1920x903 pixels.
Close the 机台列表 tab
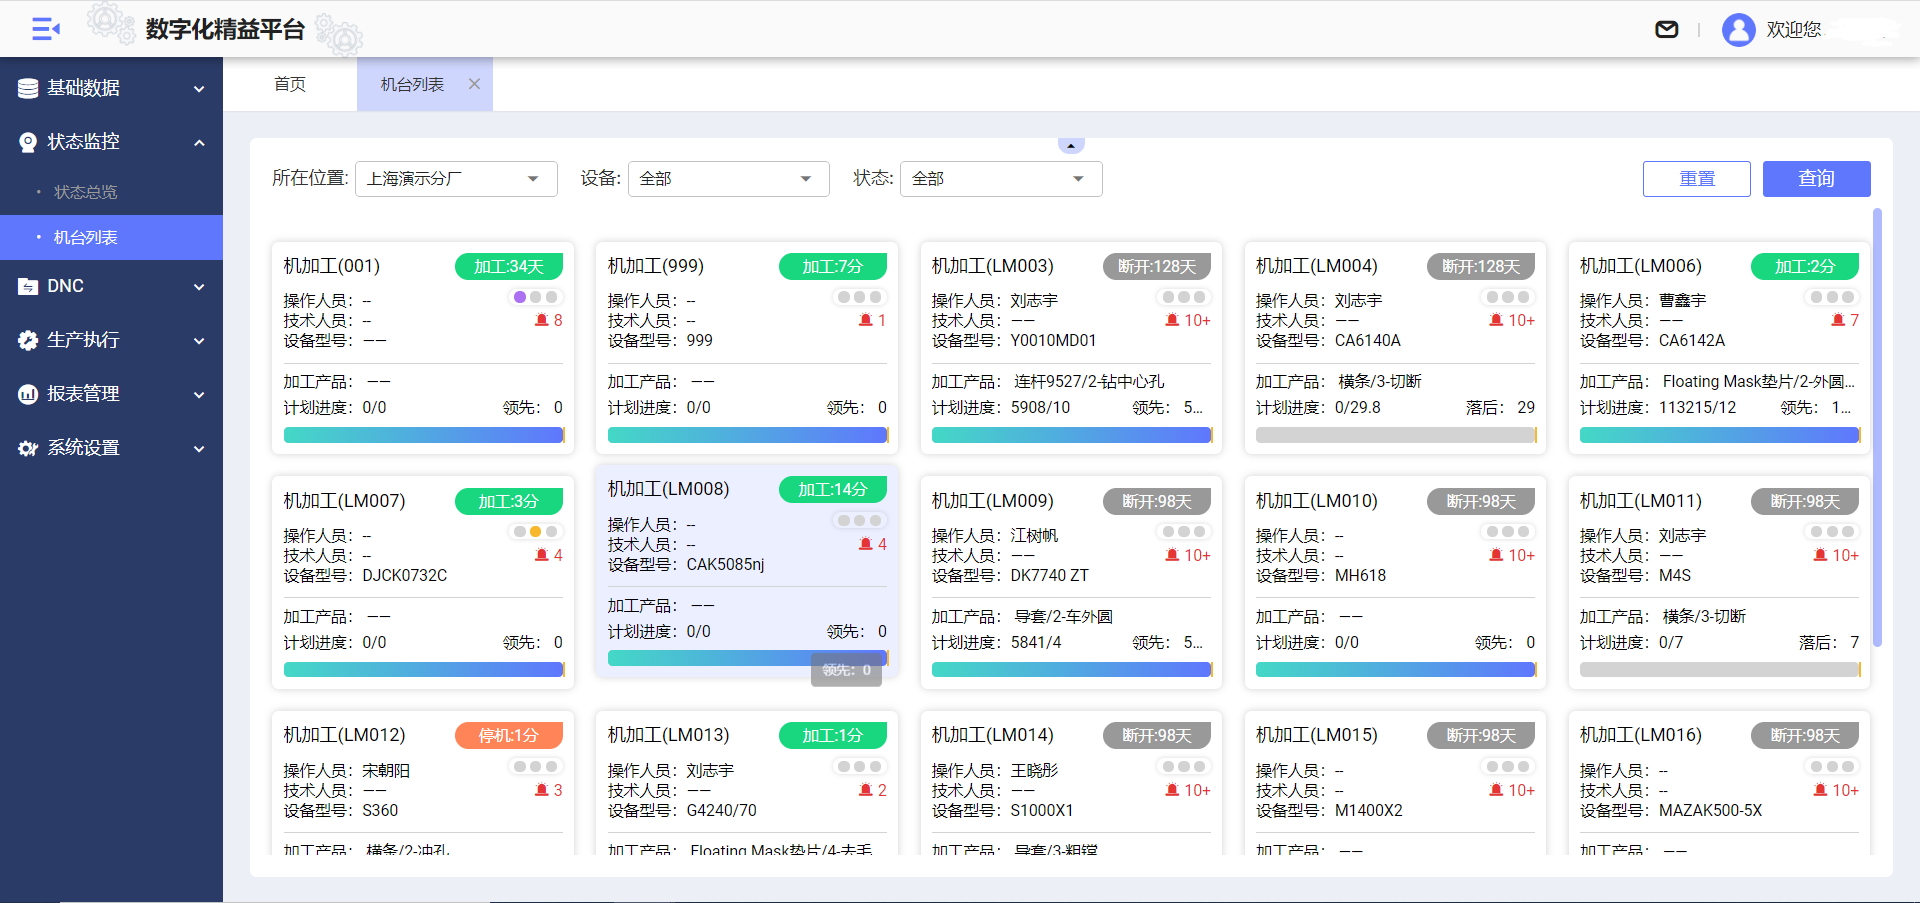pos(474,84)
